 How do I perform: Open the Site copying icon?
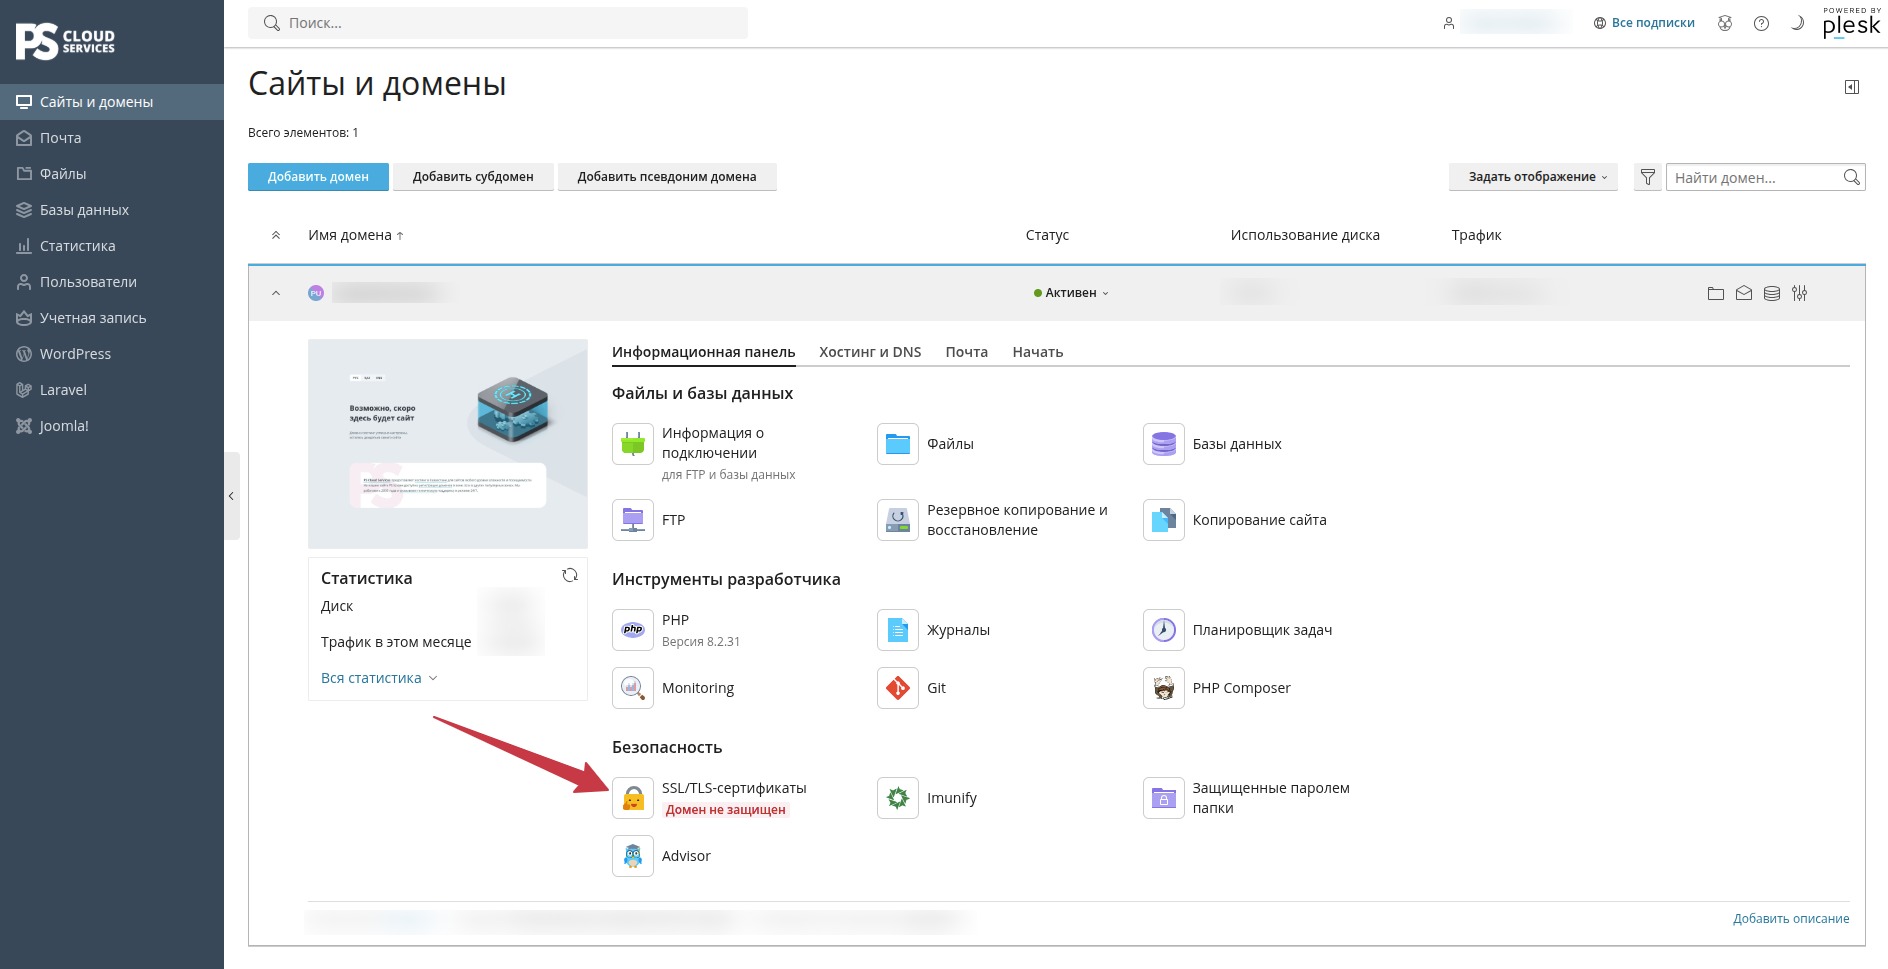pyautogui.click(x=1163, y=520)
